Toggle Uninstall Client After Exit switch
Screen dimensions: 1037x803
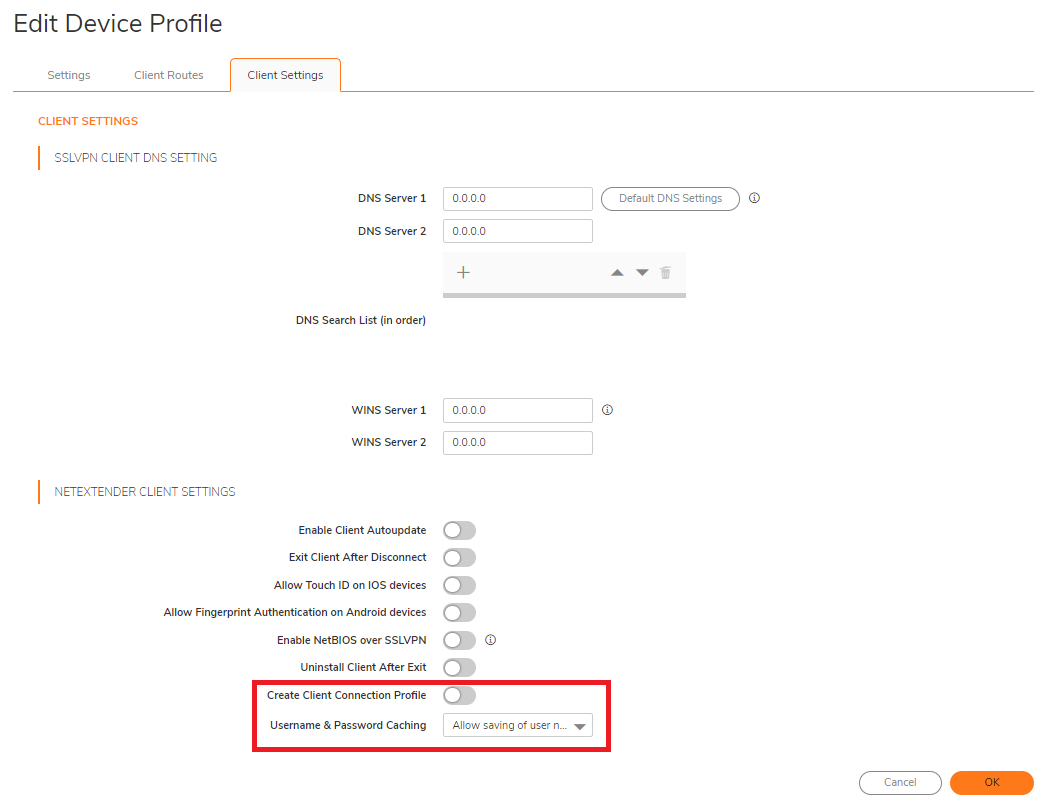pyautogui.click(x=460, y=667)
